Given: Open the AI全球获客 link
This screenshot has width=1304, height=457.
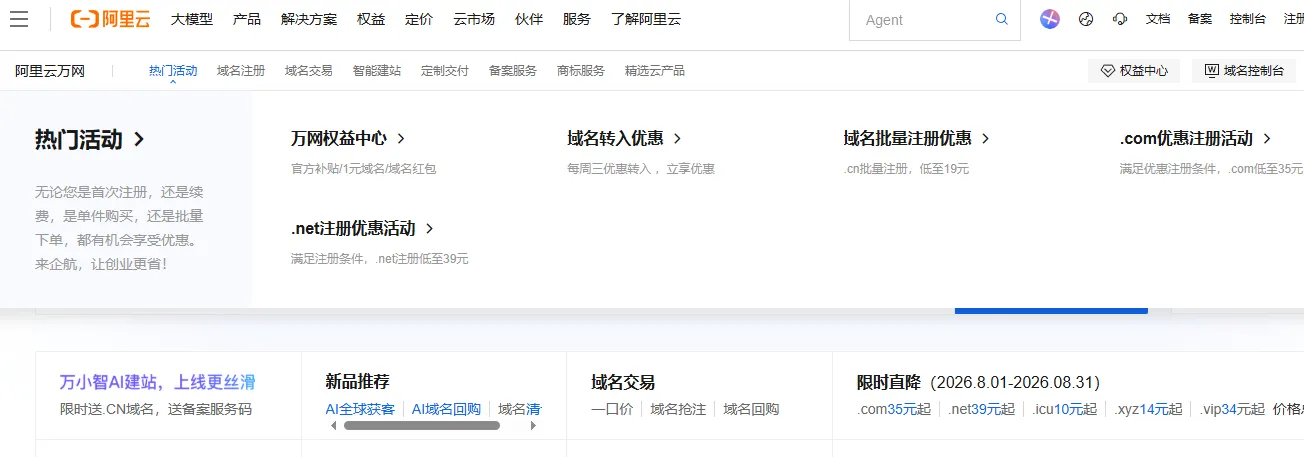Looking at the screenshot, I should pyautogui.click(x=360, y=409).
